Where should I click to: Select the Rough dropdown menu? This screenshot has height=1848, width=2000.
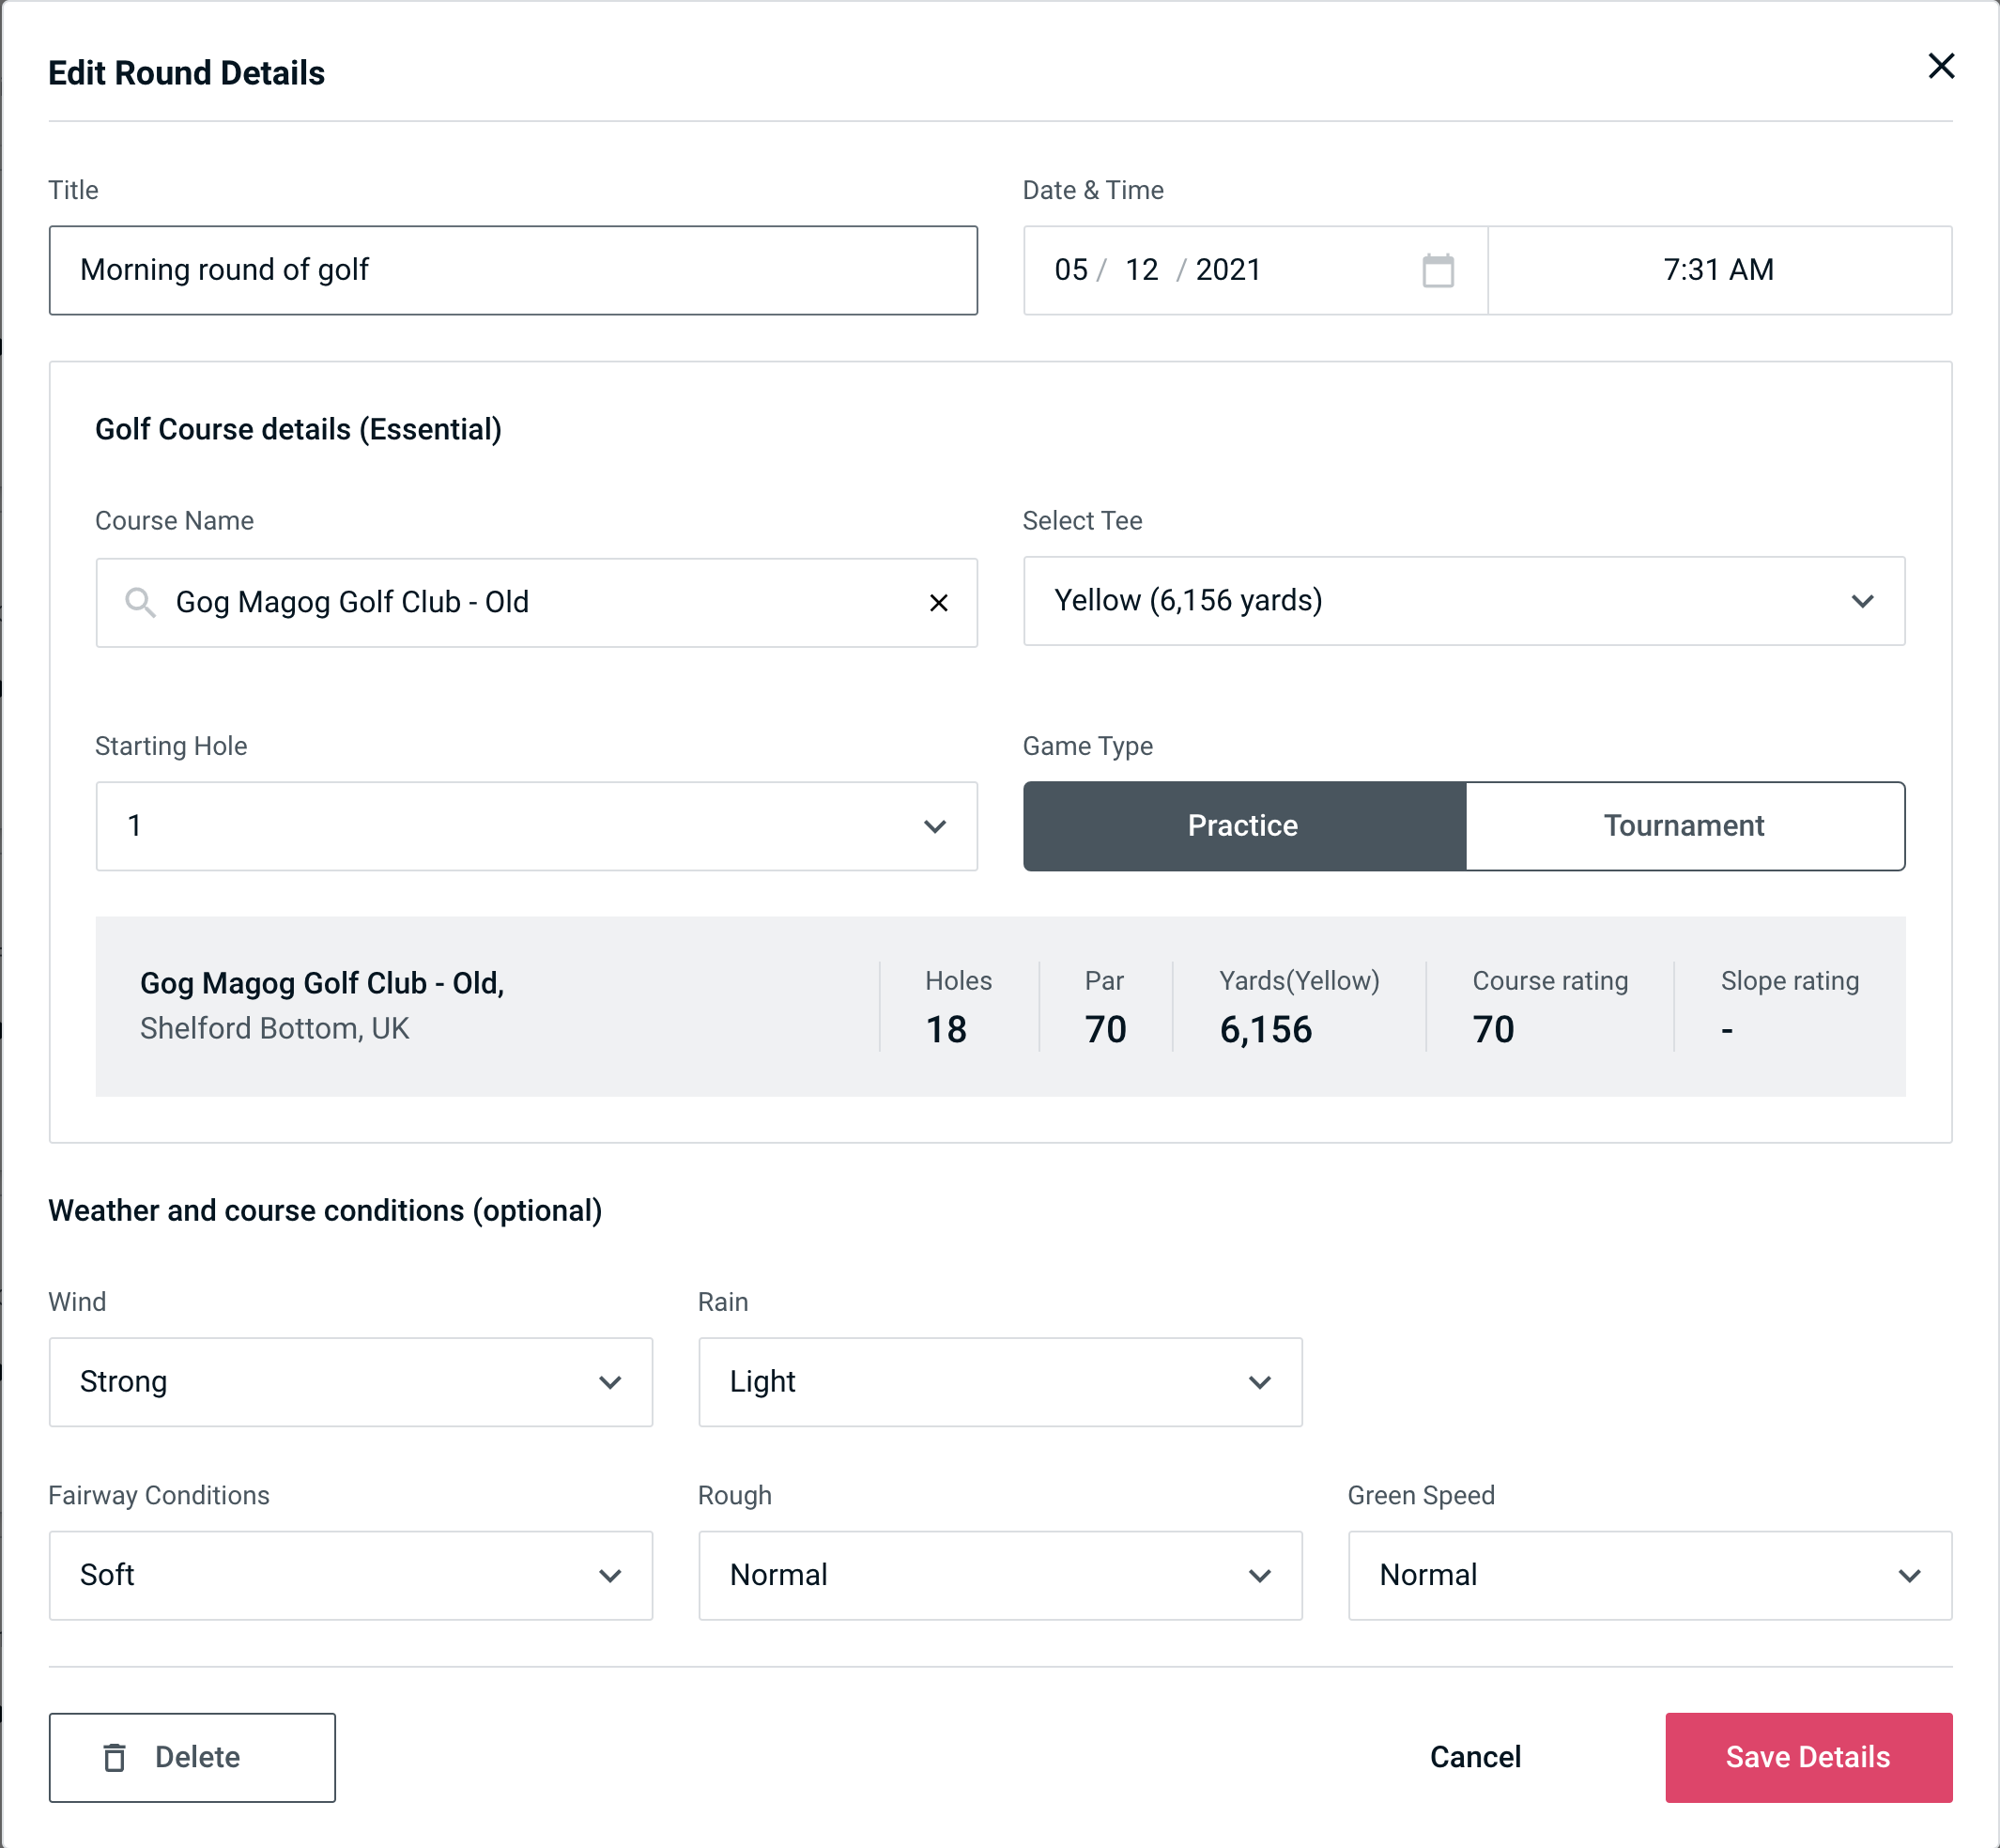(x=1002, y=1577)
